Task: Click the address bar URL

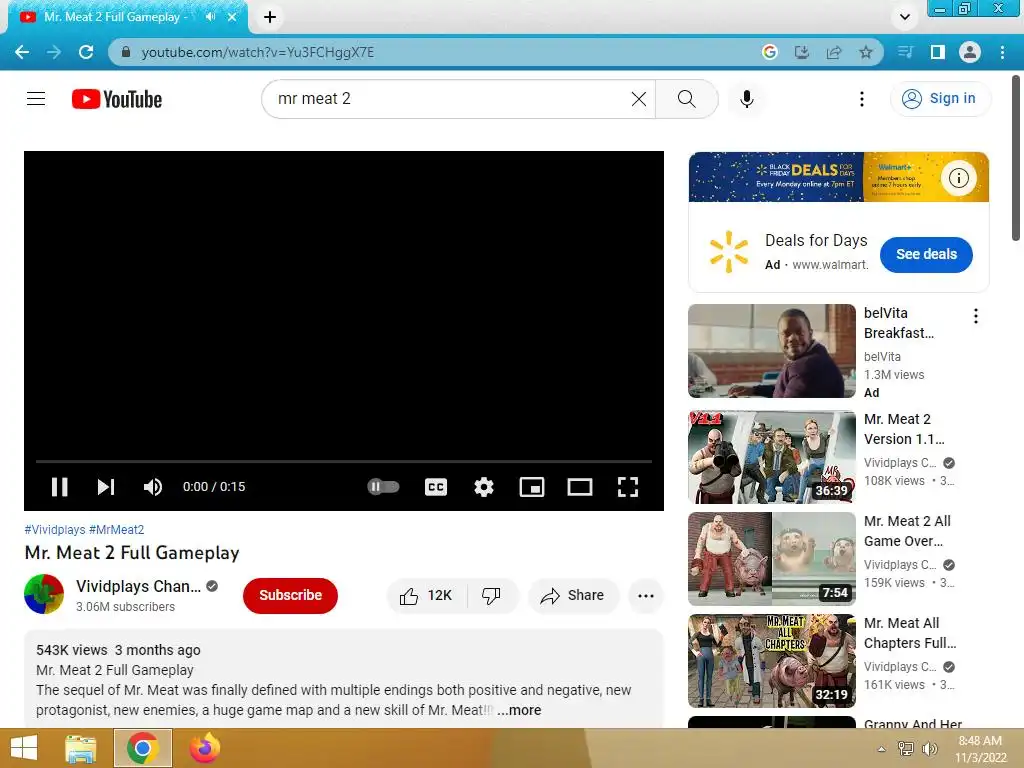Action: (x=258, y=52)
